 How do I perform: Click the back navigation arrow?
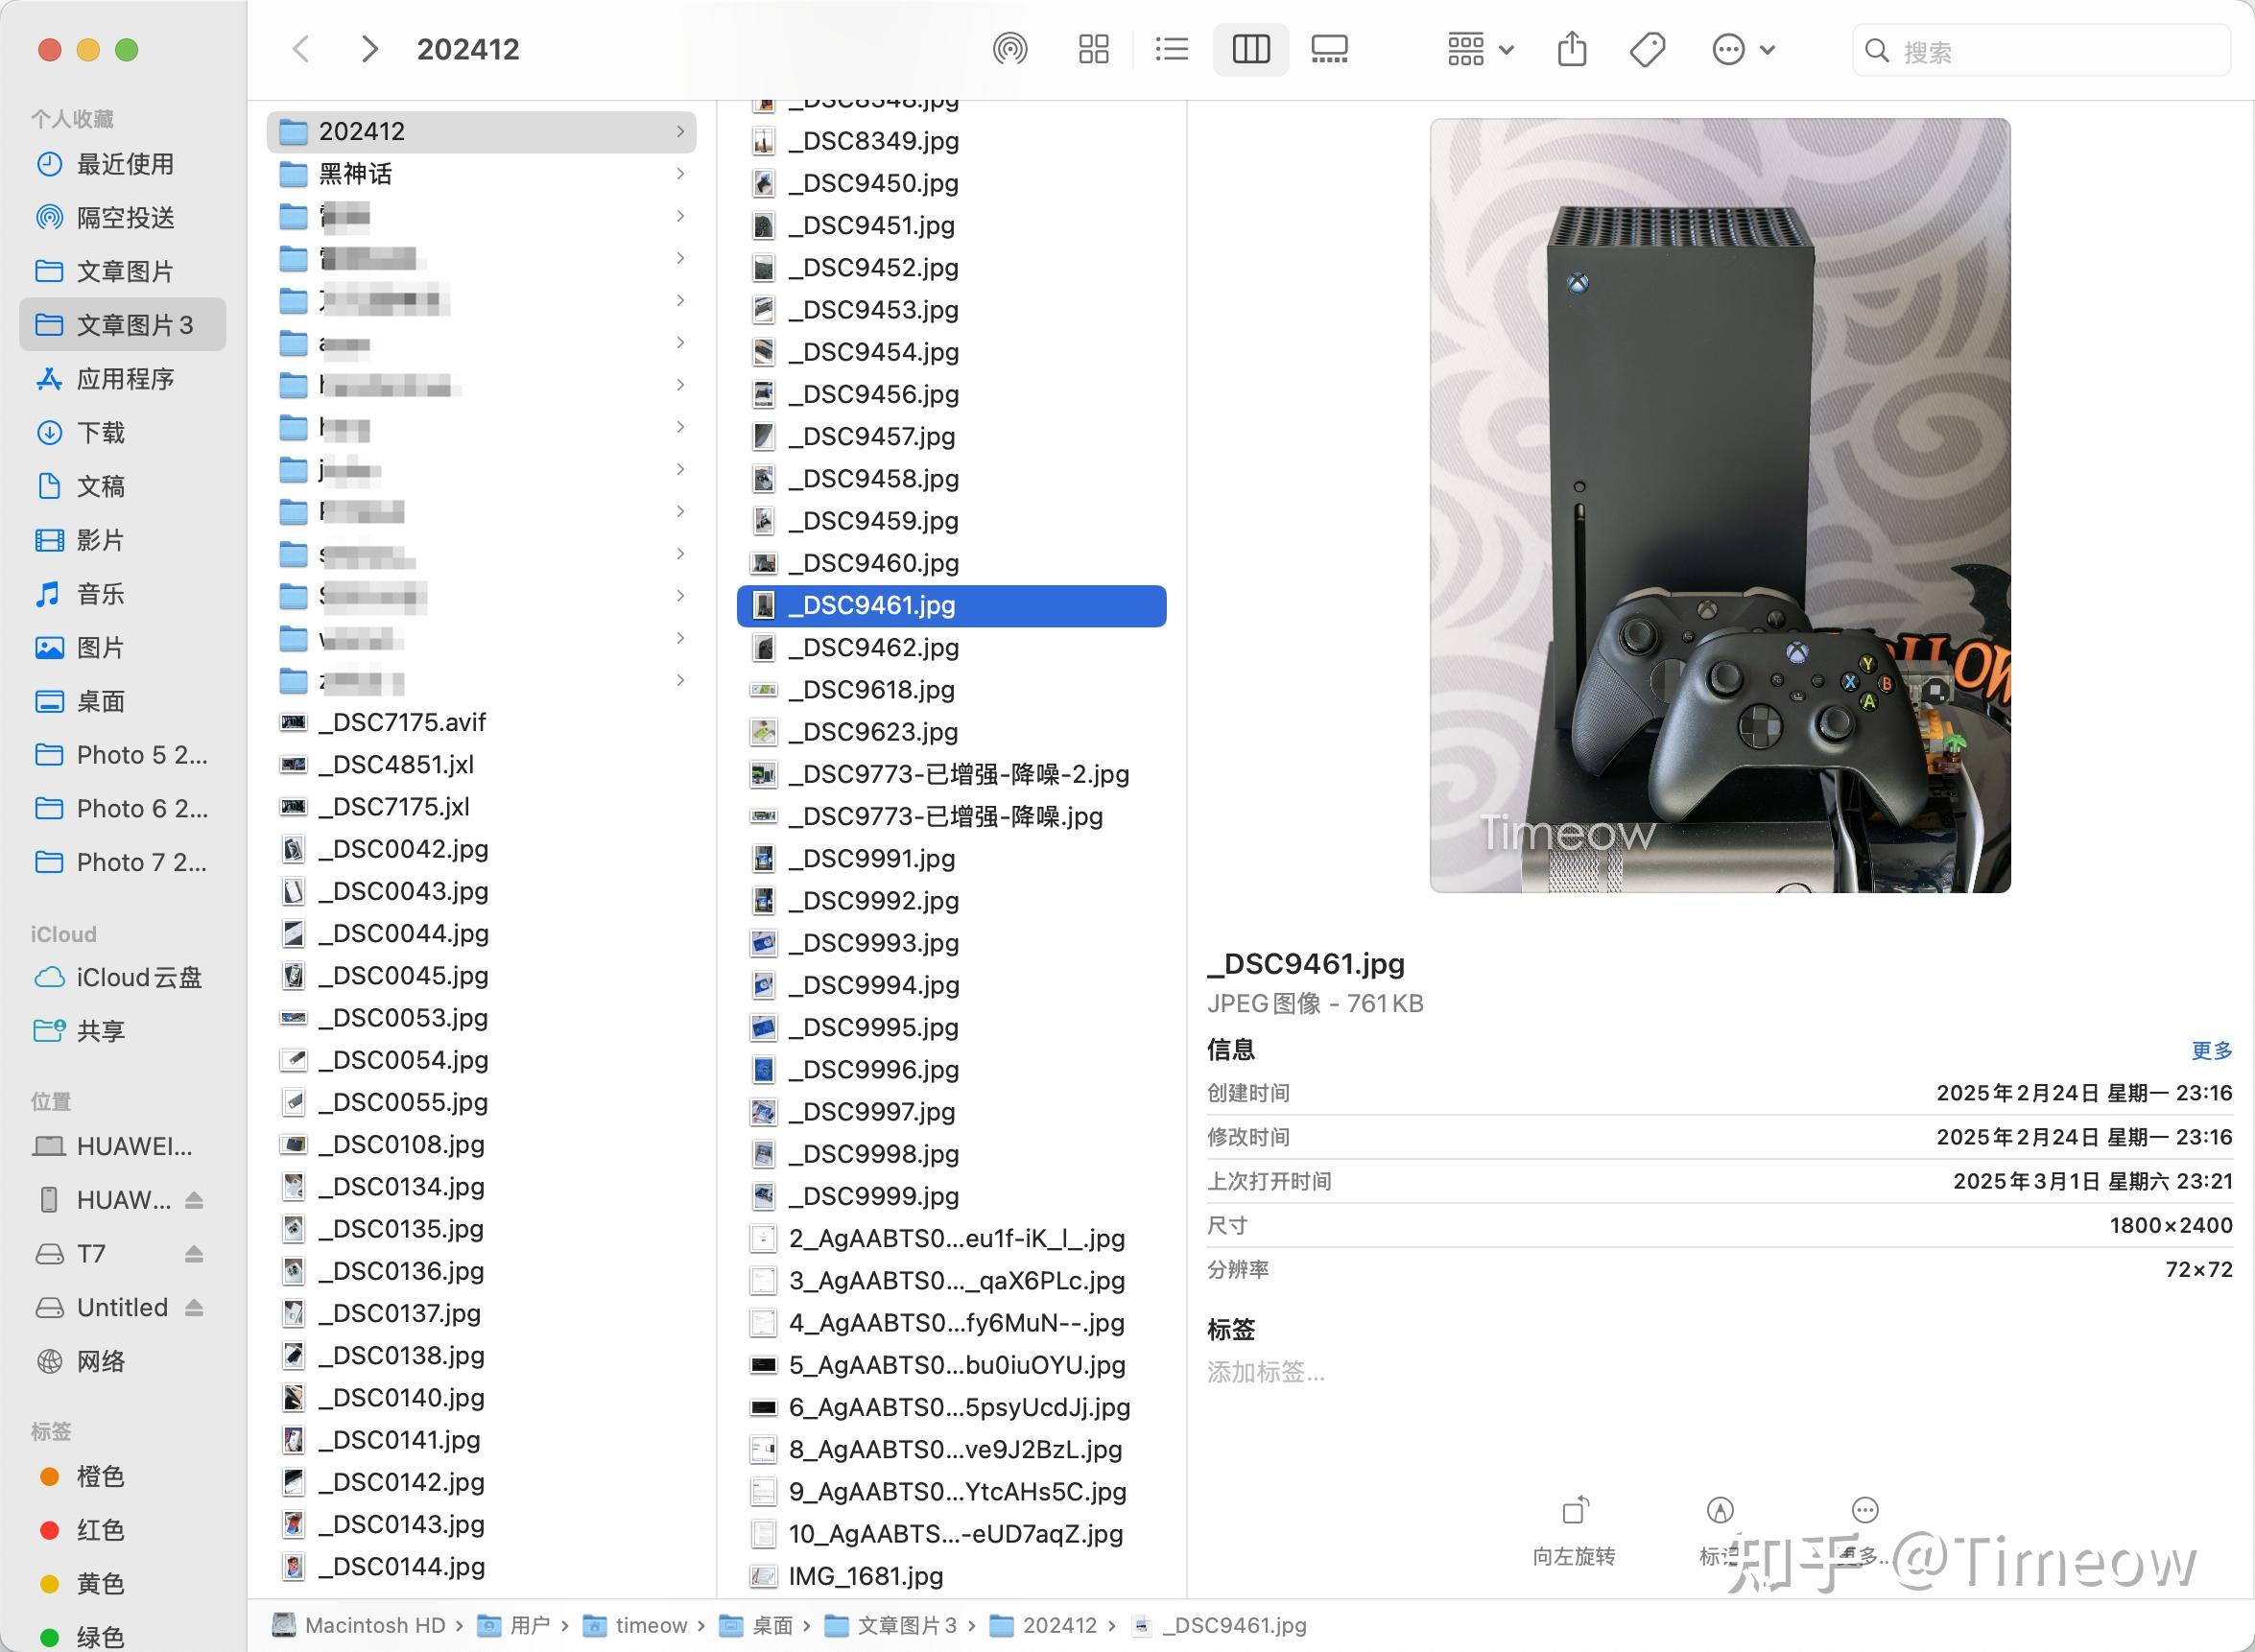tap(299, 49)
